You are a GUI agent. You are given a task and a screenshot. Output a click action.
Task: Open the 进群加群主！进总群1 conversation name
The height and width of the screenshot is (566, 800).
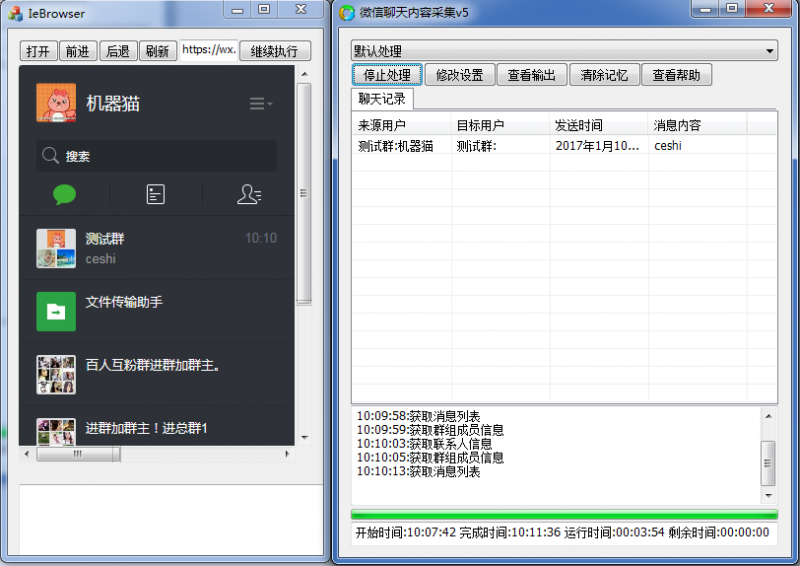pos(146,428)
